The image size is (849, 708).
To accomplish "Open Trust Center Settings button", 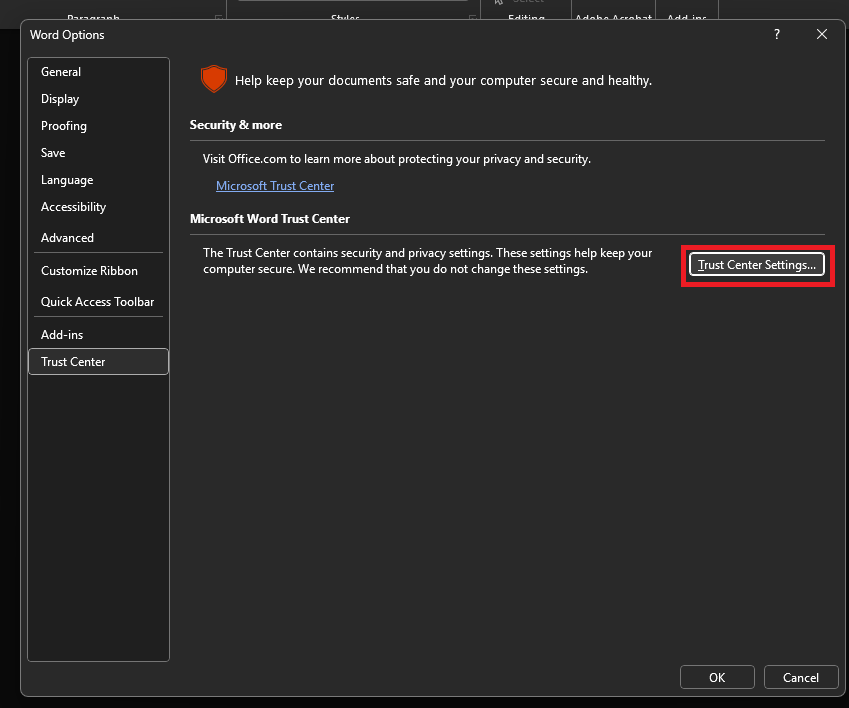I will click(x=757, y=265).
